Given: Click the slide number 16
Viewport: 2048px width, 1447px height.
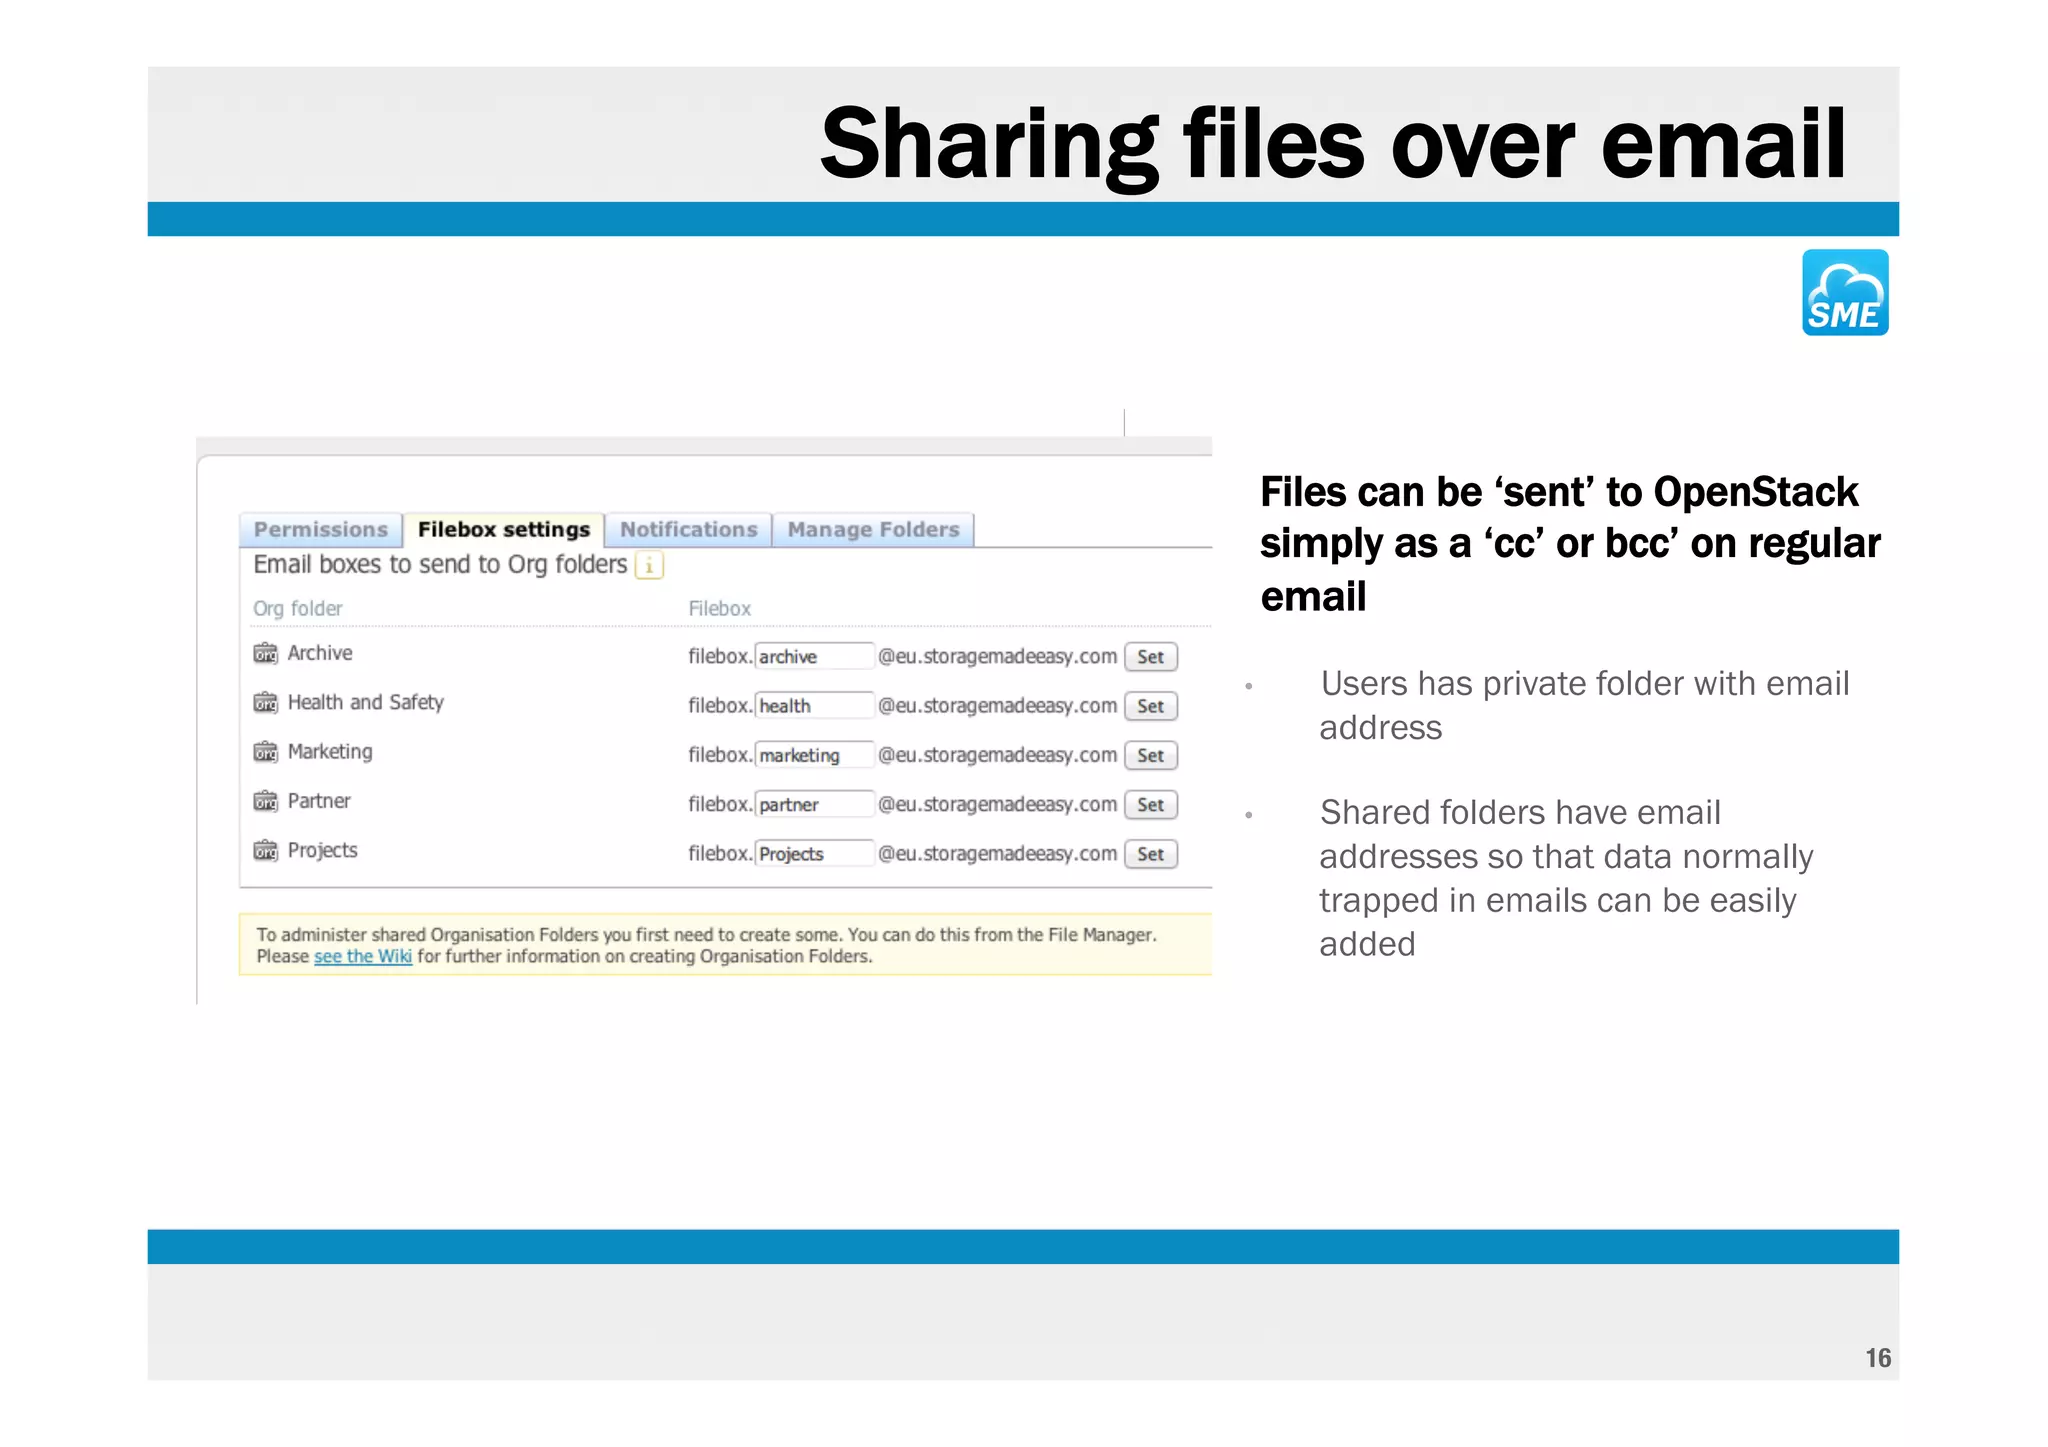Looking at the screenshot, I should tap(1877, 1358).
